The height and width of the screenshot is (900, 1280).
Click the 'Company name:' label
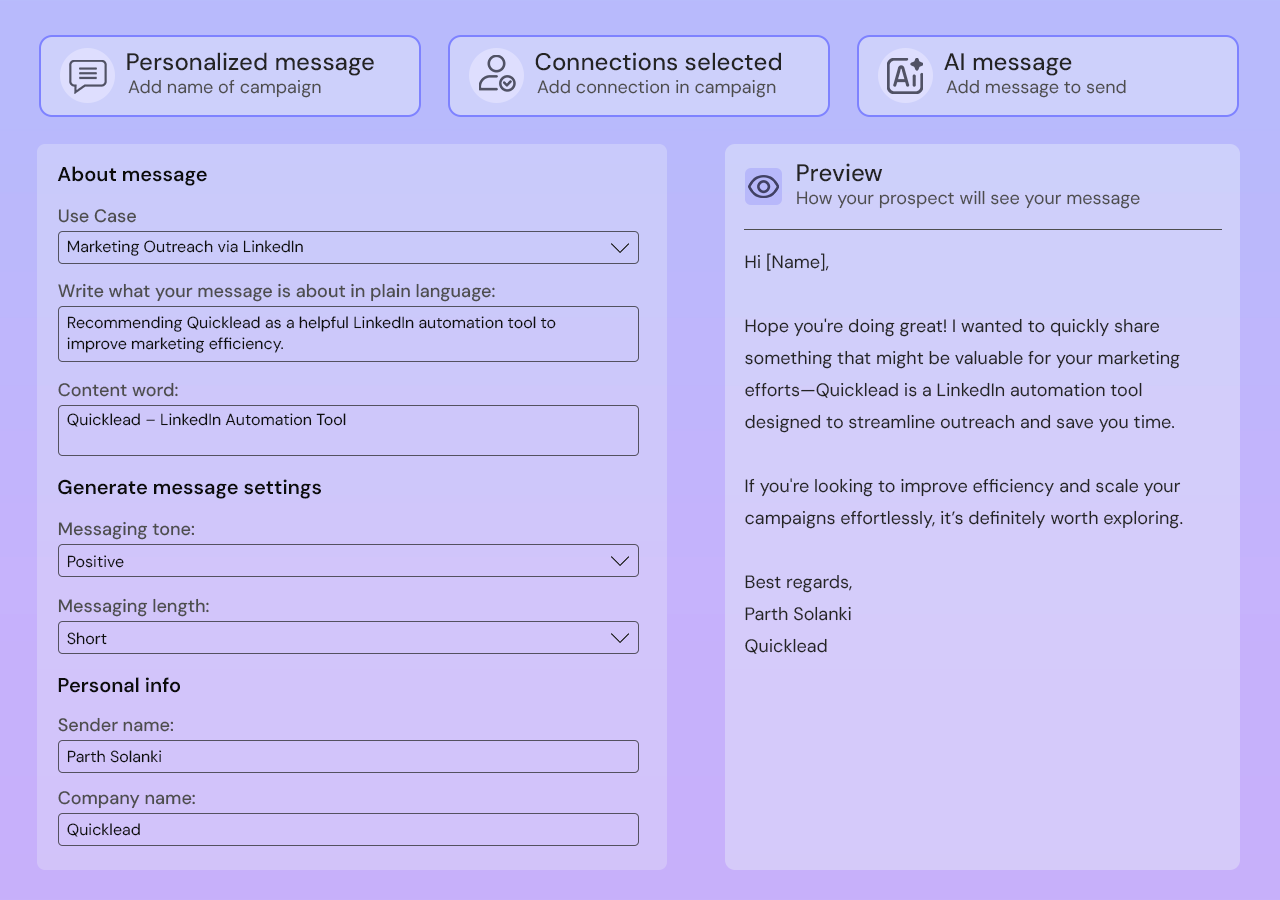click(127, 798)
